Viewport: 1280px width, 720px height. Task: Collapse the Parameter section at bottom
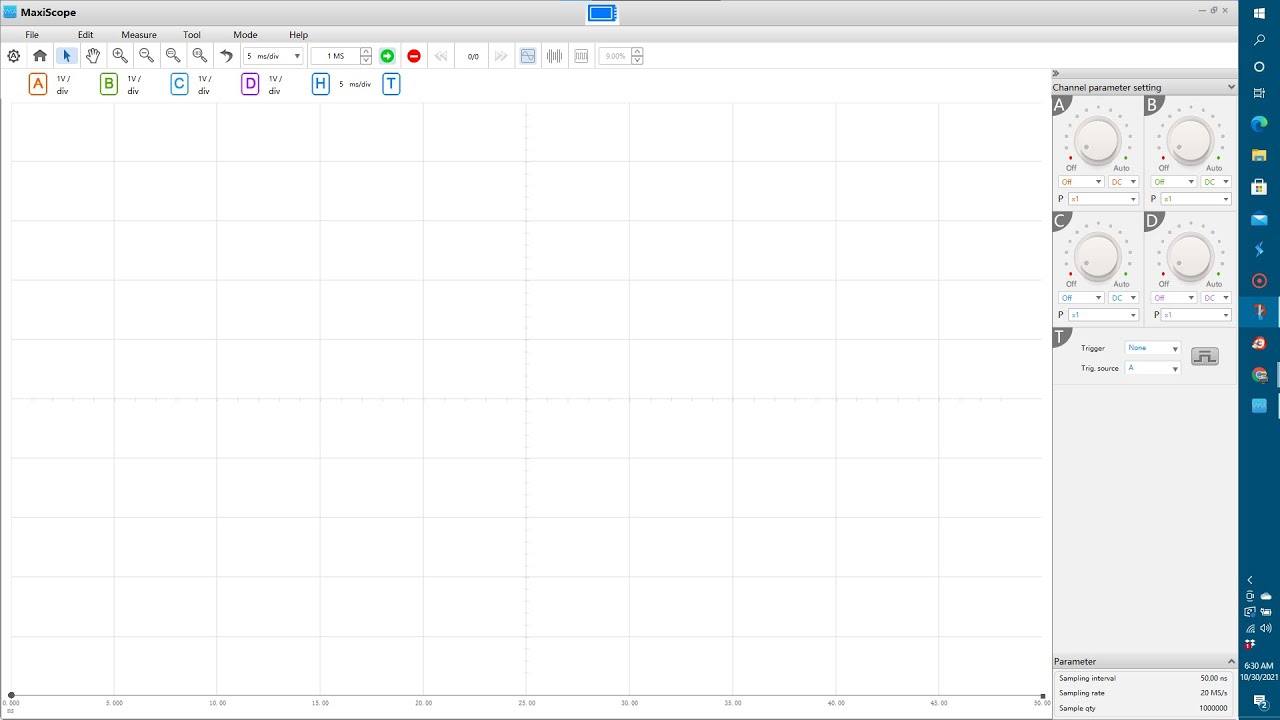tap(1231, 661)
